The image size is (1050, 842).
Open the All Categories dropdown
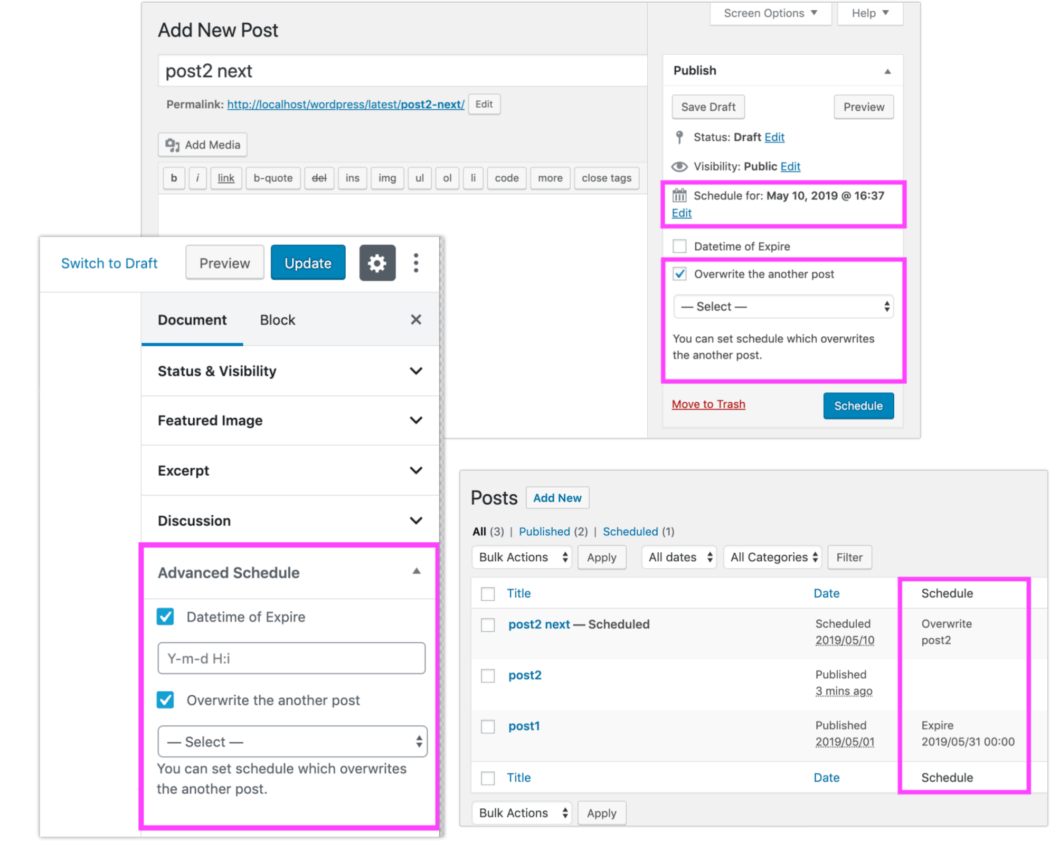pos(773,557)
